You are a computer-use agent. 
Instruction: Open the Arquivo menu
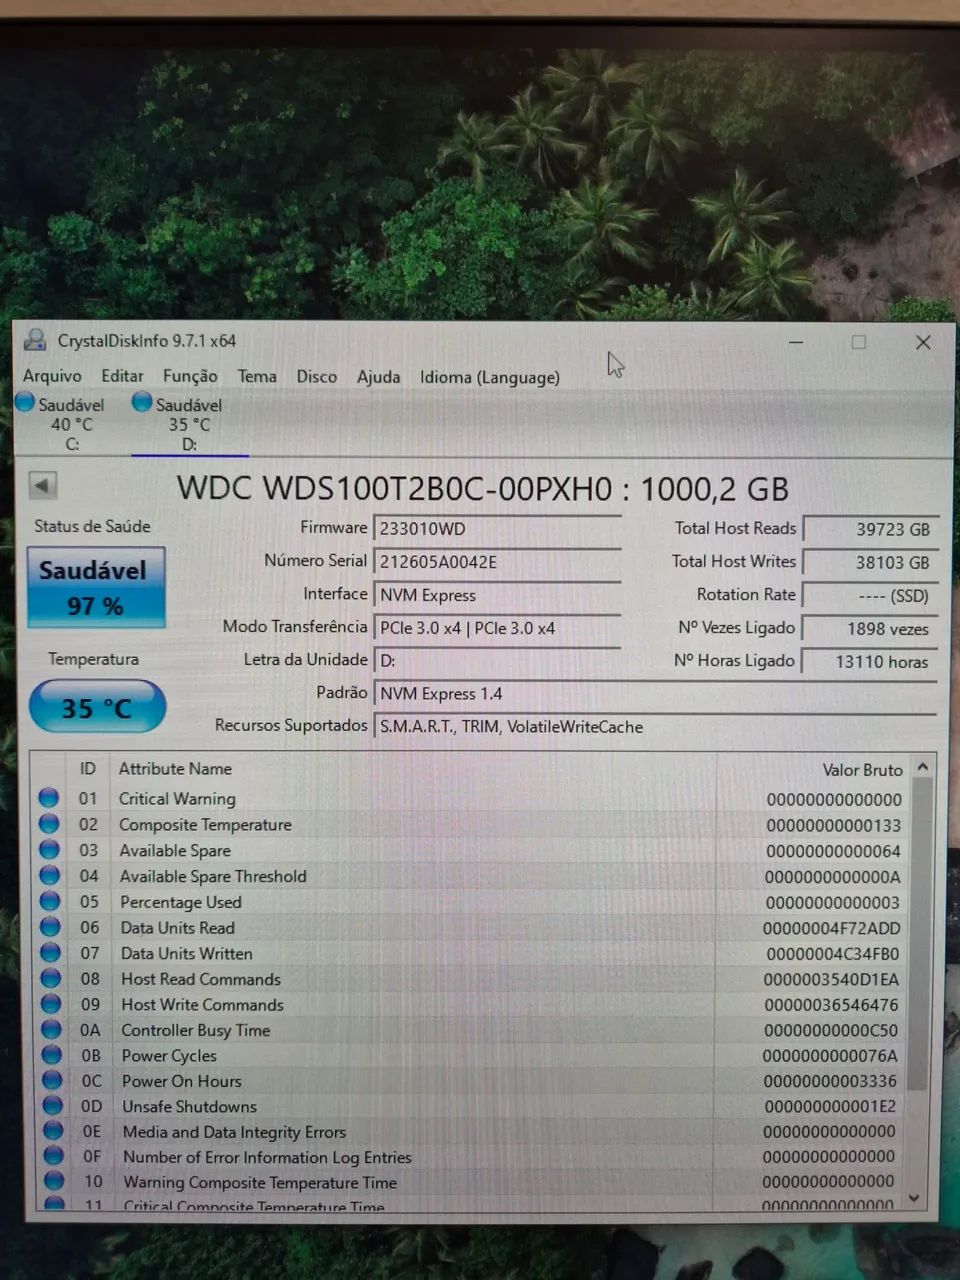(x=52, y=376)
